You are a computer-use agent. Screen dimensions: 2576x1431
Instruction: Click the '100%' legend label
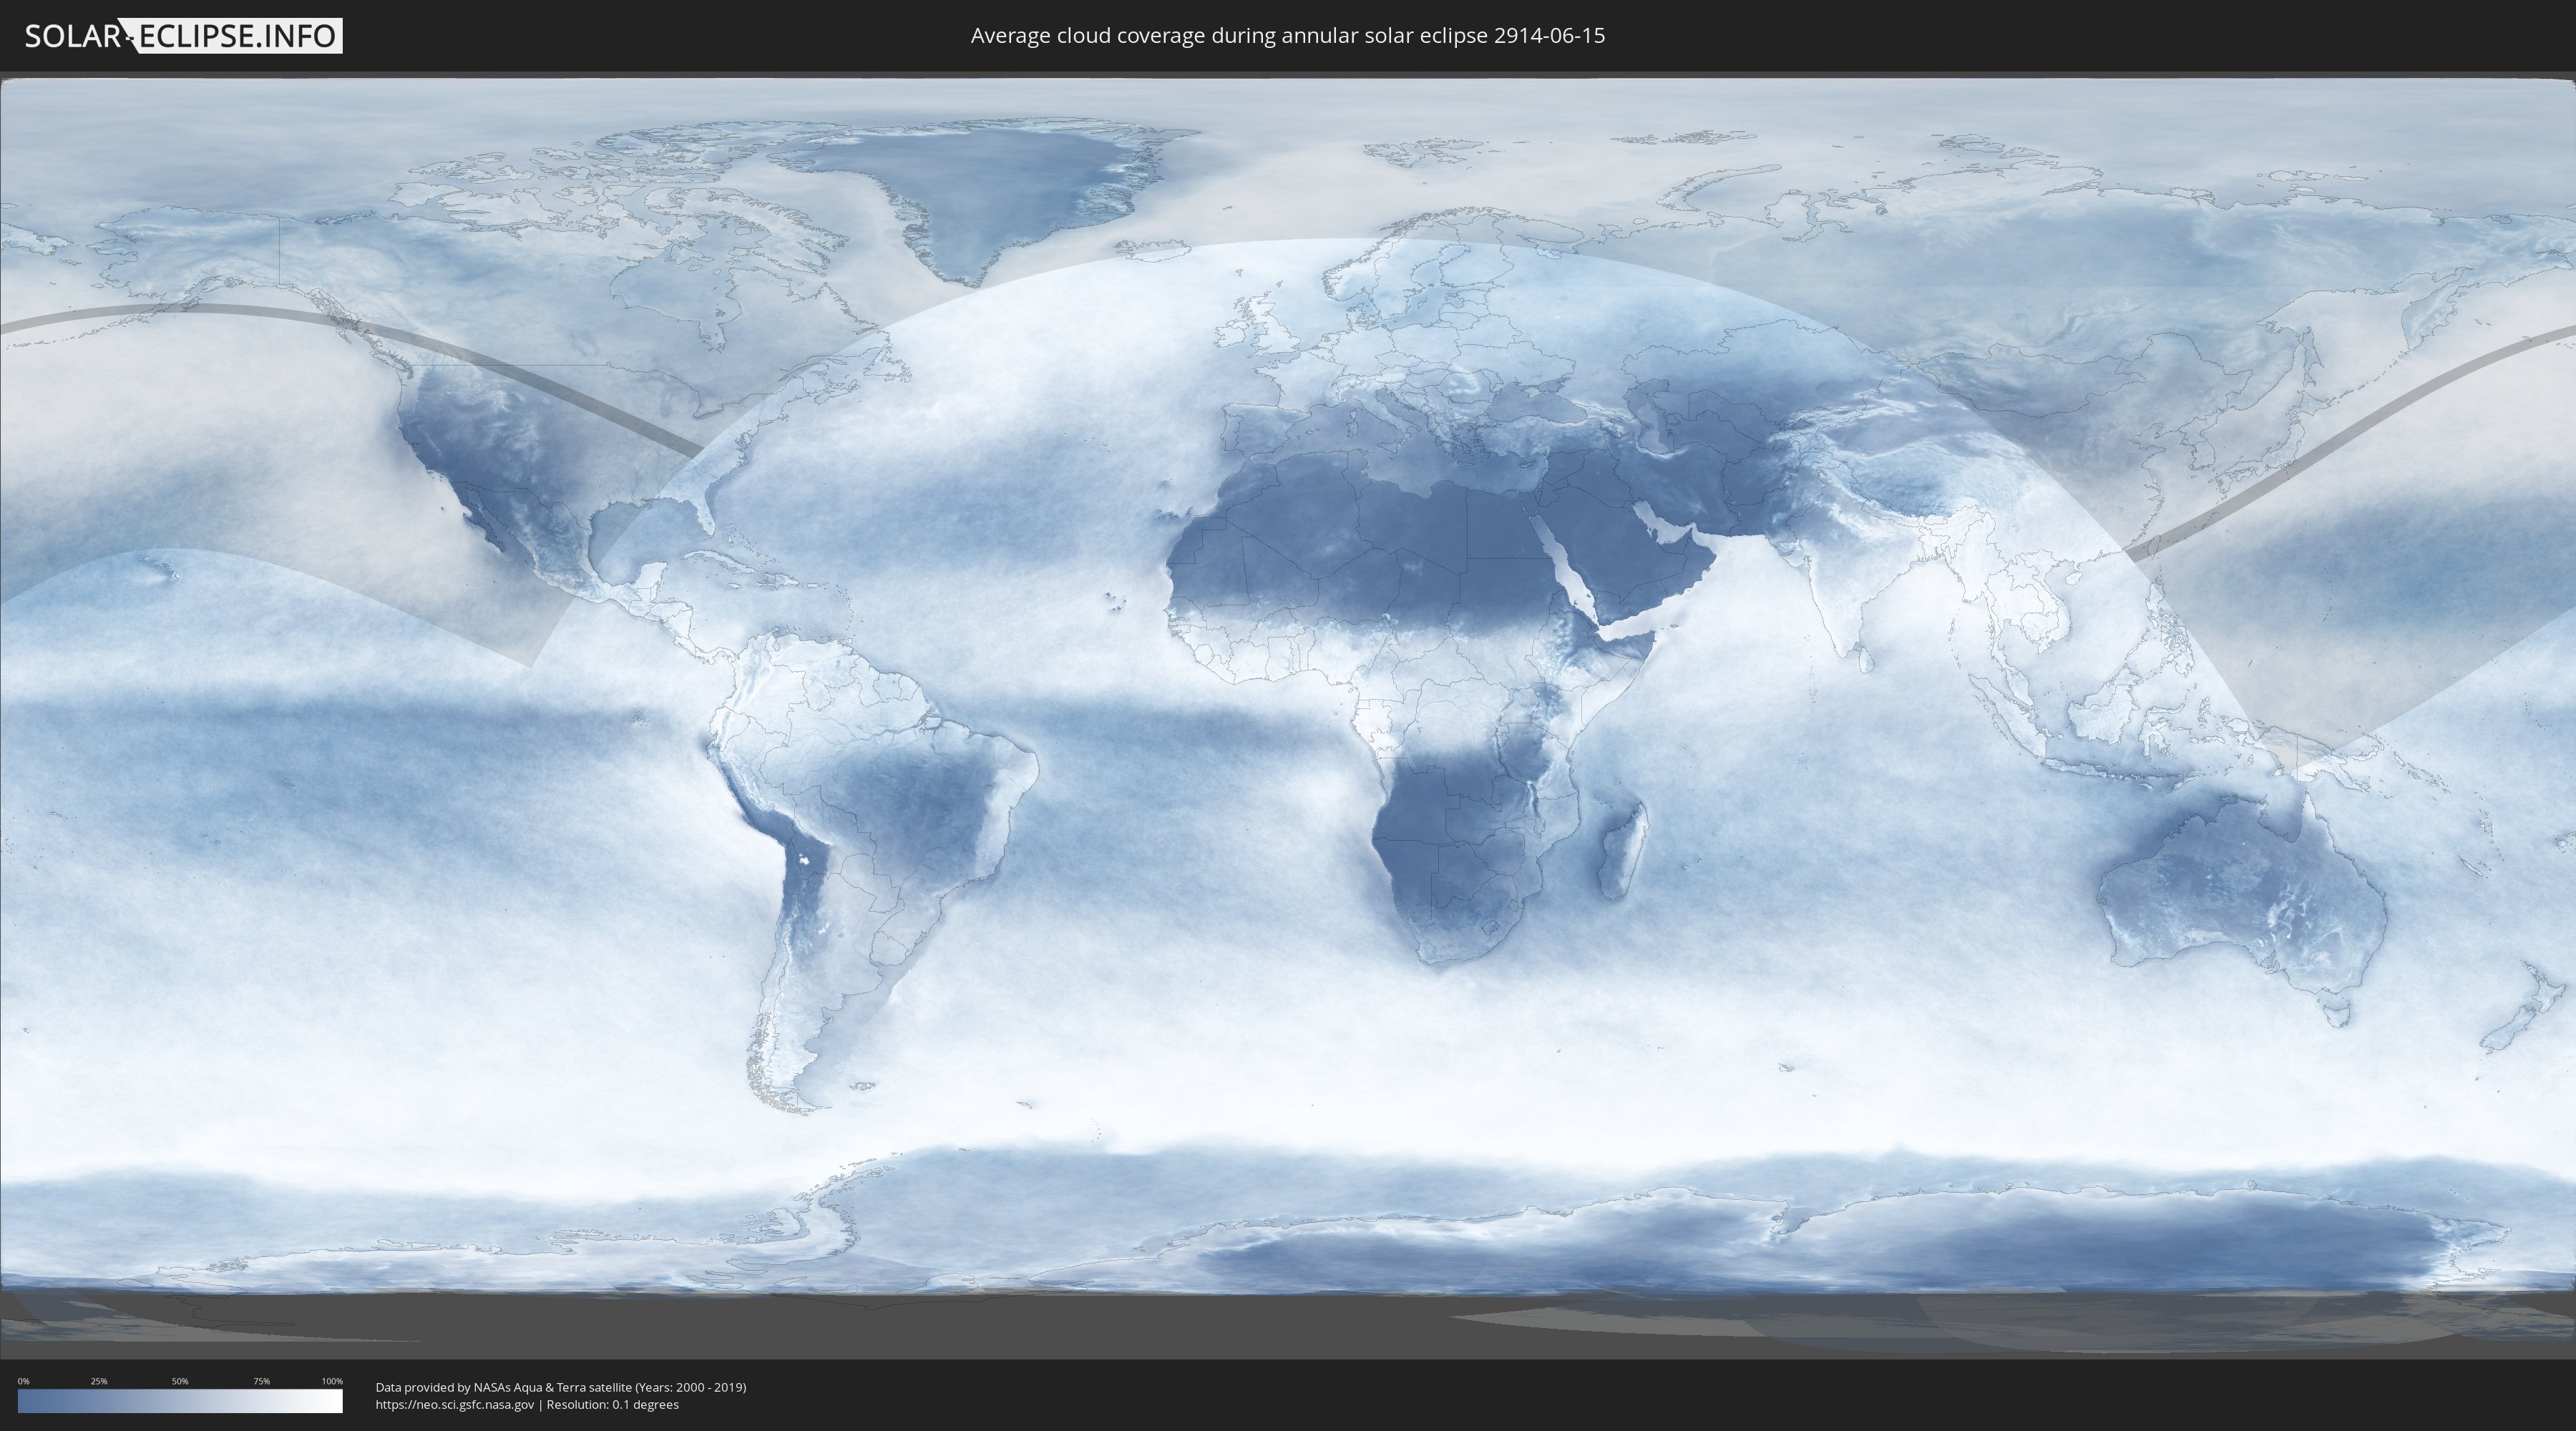[332, 1381]
